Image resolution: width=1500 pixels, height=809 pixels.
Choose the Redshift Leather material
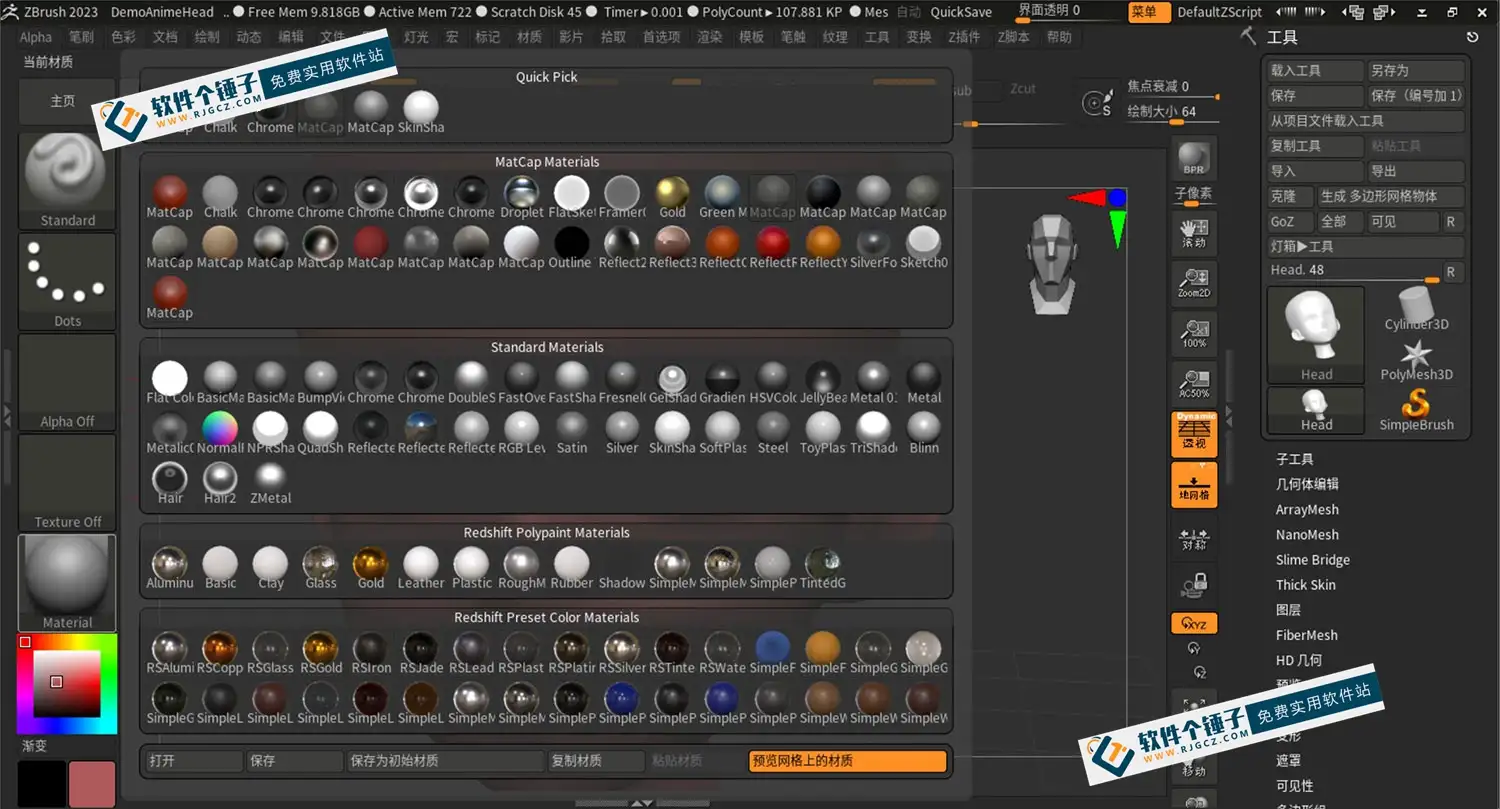point(421,567)
